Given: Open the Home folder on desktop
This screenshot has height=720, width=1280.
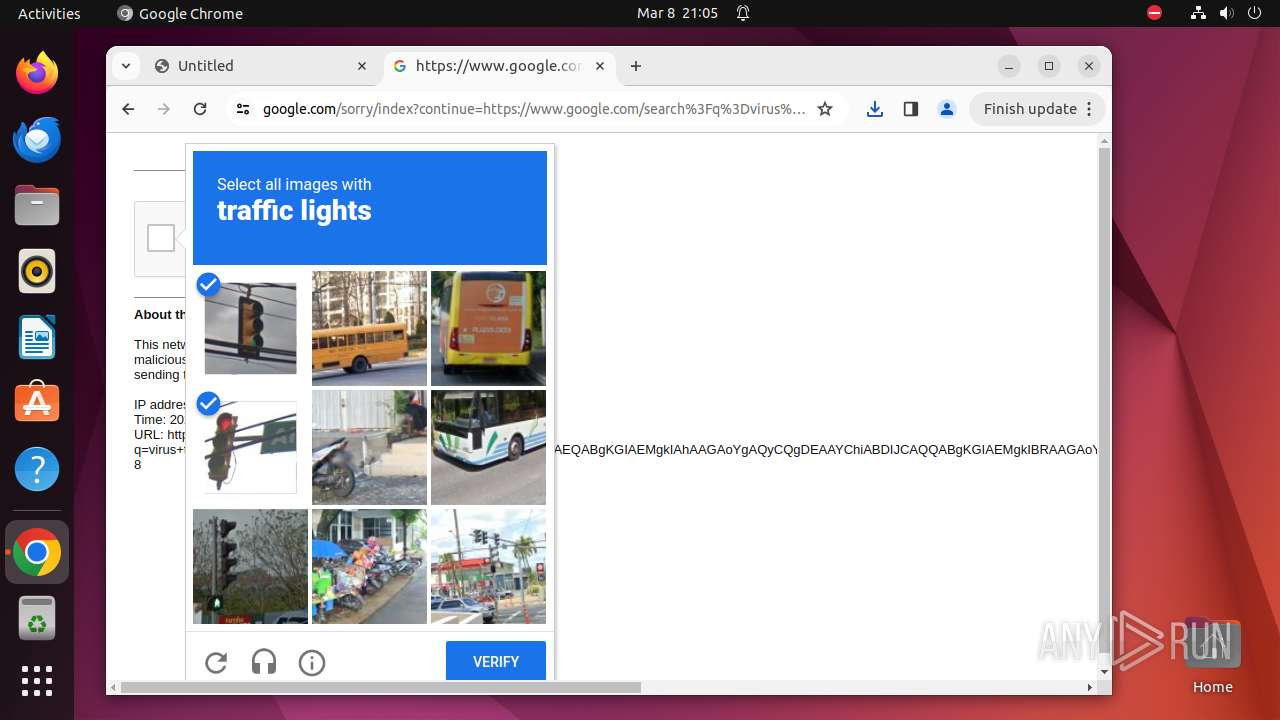Looking at the screenshot, I should (x=1212, y=655).
